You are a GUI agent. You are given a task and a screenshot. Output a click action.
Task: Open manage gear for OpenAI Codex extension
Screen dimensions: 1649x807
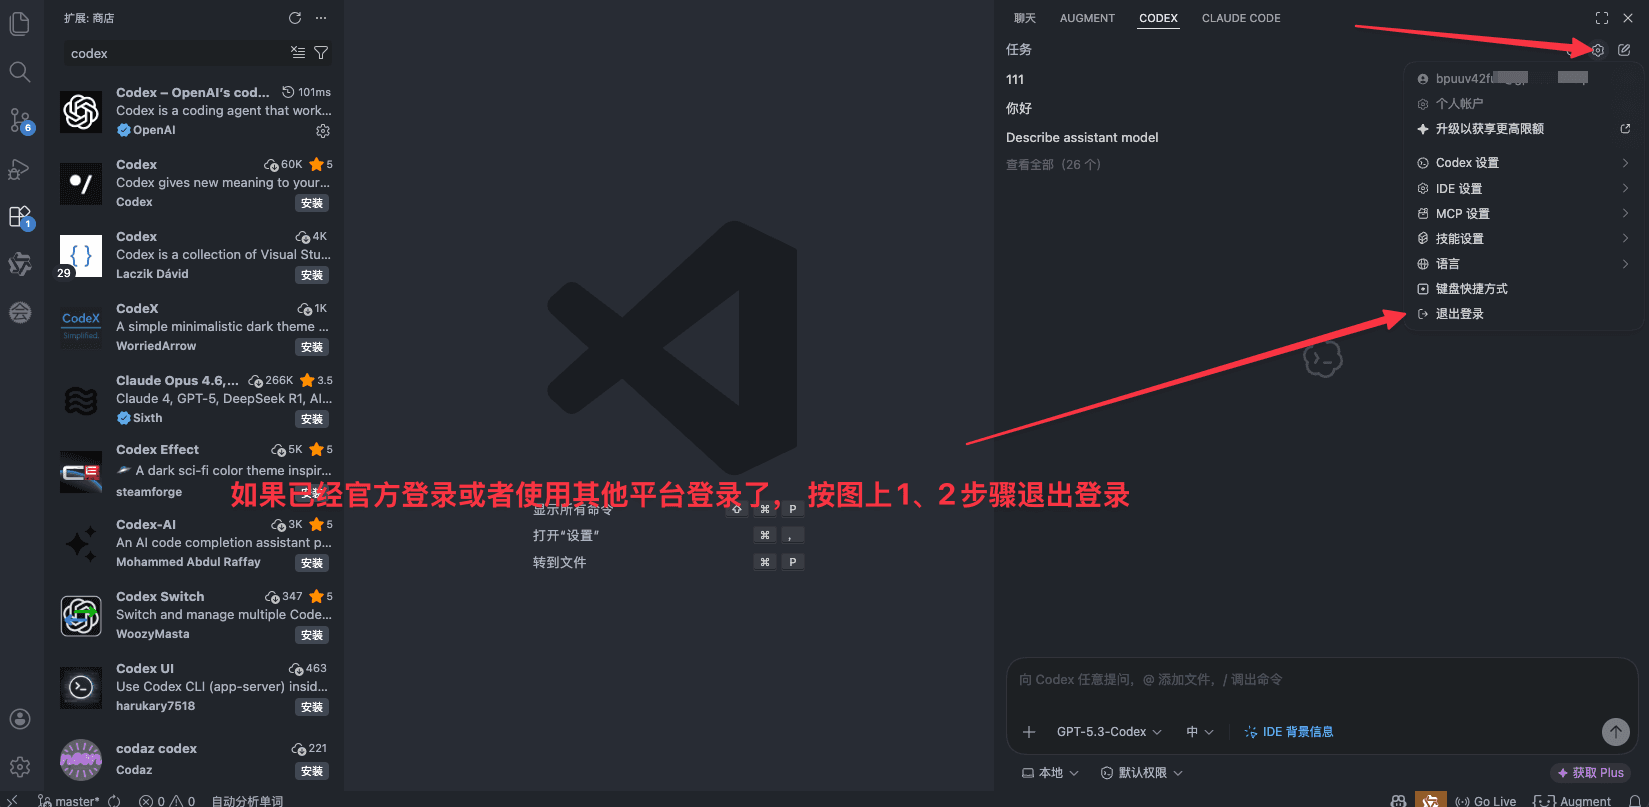[323, 131]
